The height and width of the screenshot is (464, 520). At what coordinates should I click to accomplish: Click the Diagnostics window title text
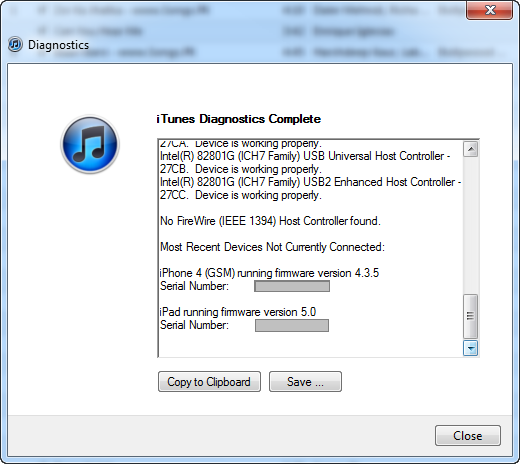tap(58, 45)
